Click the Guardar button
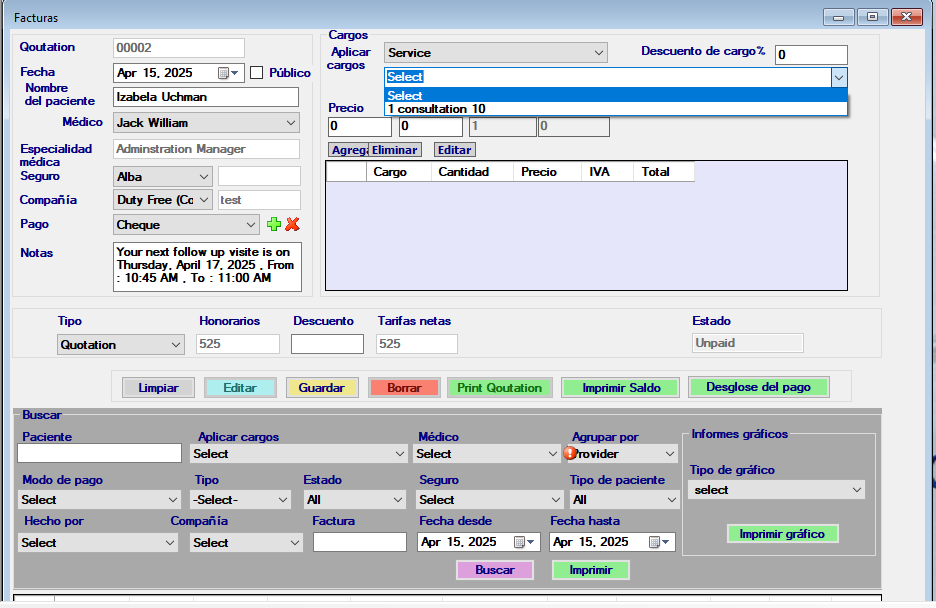Viewport: 936px width, 608px height. coord(321,388)
